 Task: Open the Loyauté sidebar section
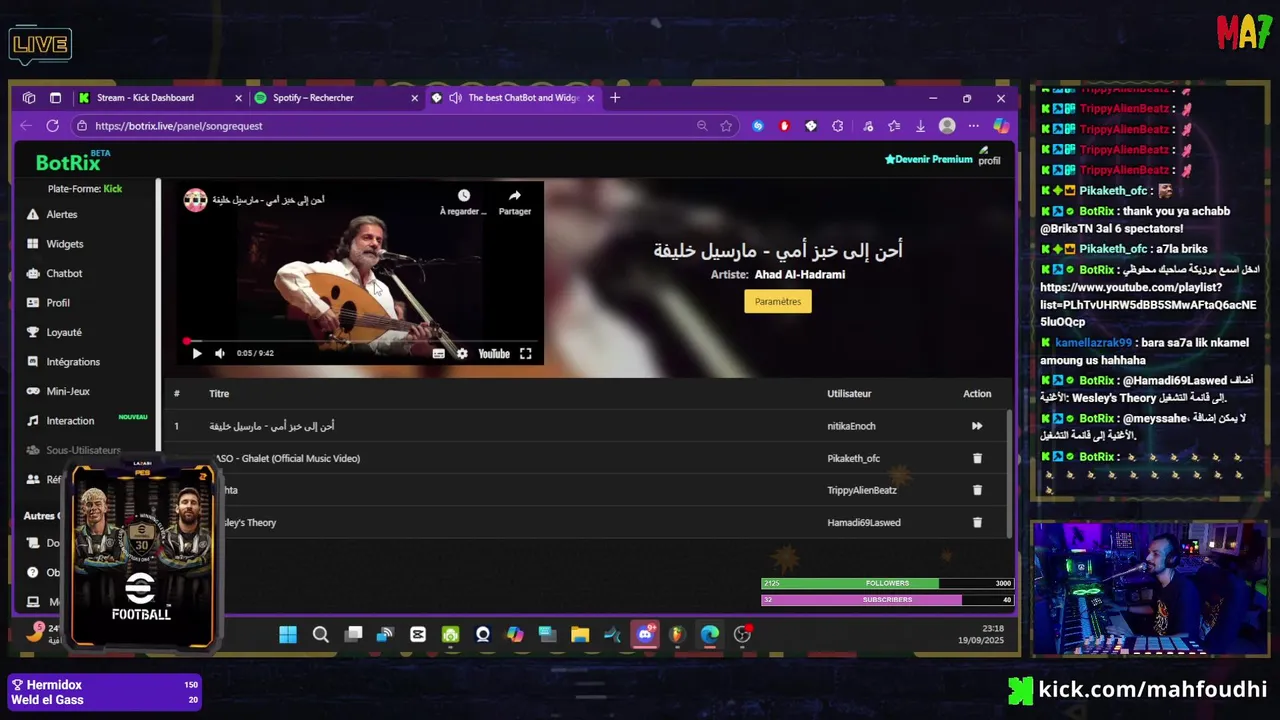[x=64, y=332]
